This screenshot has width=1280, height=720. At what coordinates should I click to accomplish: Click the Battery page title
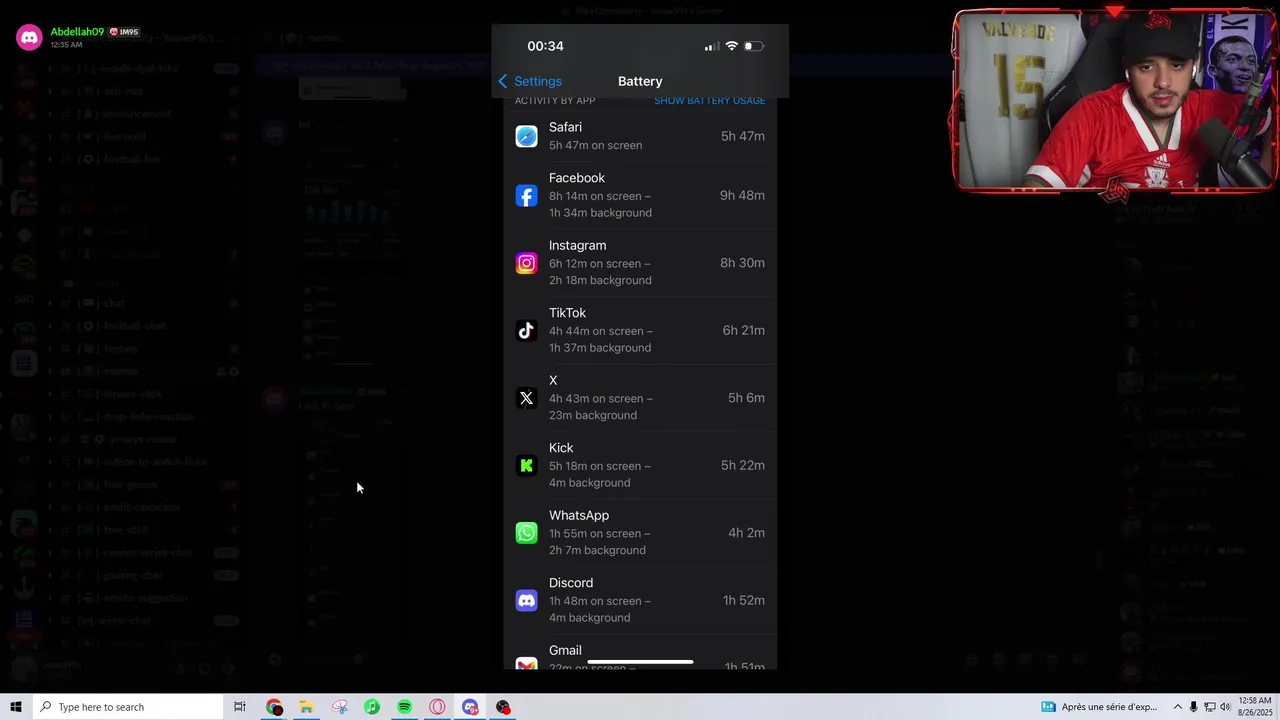tap(640, 81)
